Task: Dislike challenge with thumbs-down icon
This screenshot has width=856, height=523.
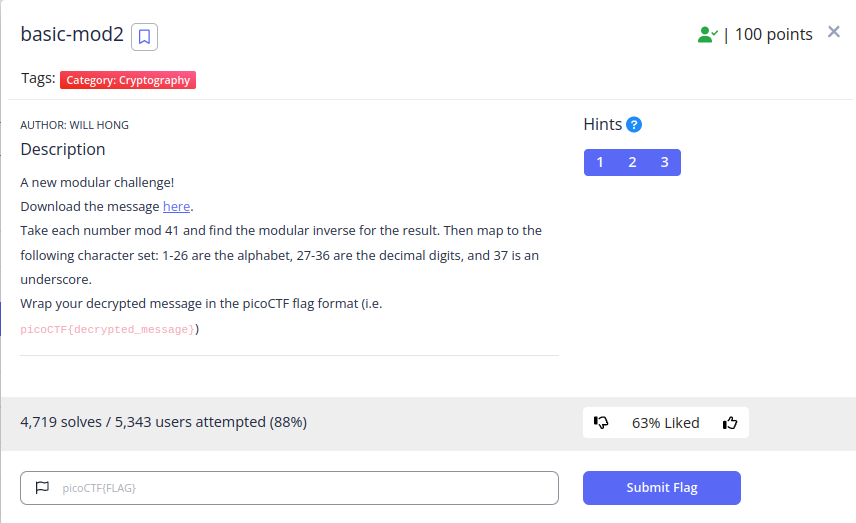Action: (601, 422)
